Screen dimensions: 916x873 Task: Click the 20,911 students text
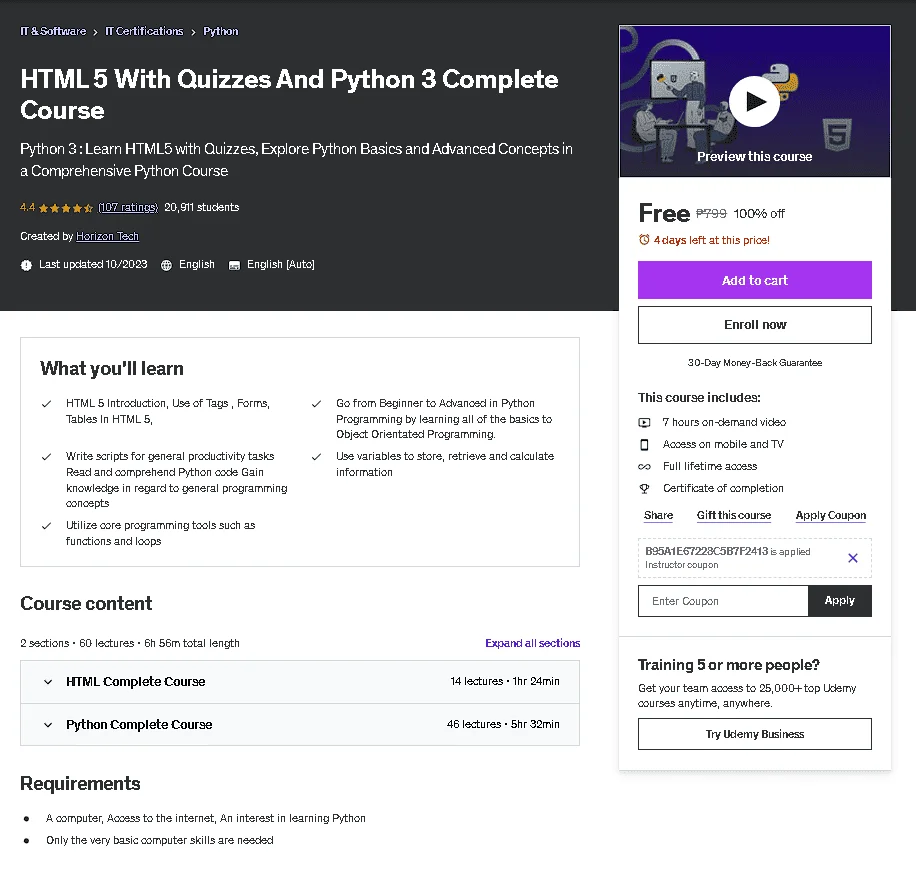coord(202,207)
